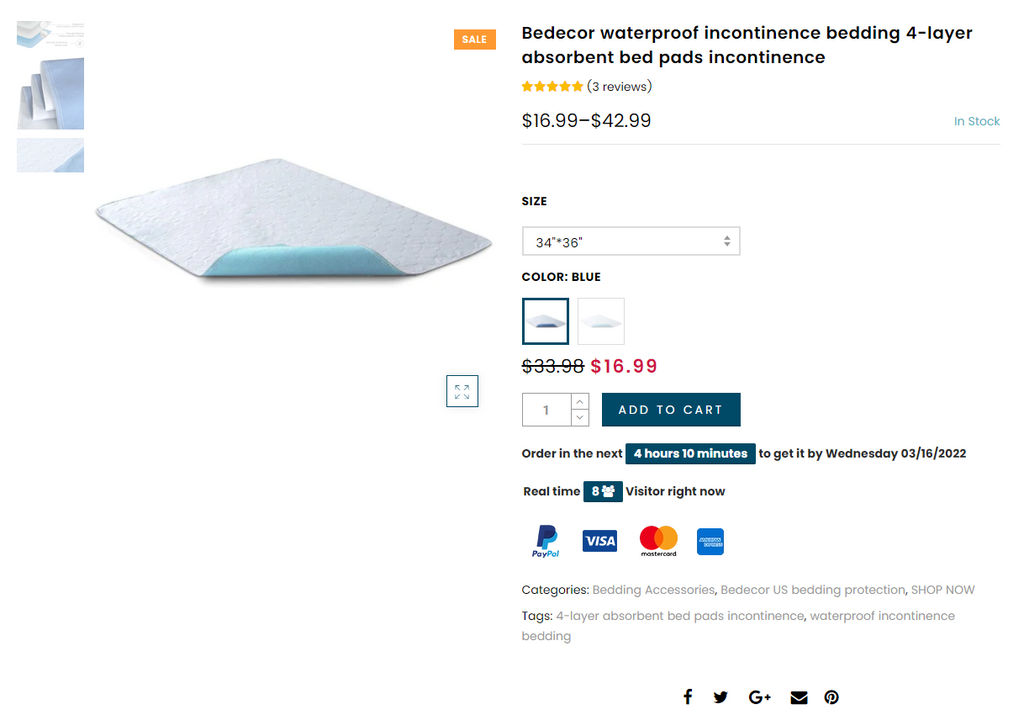Click the Visa payment icon
Screen dimensions: 1024x715
point(600,541)
